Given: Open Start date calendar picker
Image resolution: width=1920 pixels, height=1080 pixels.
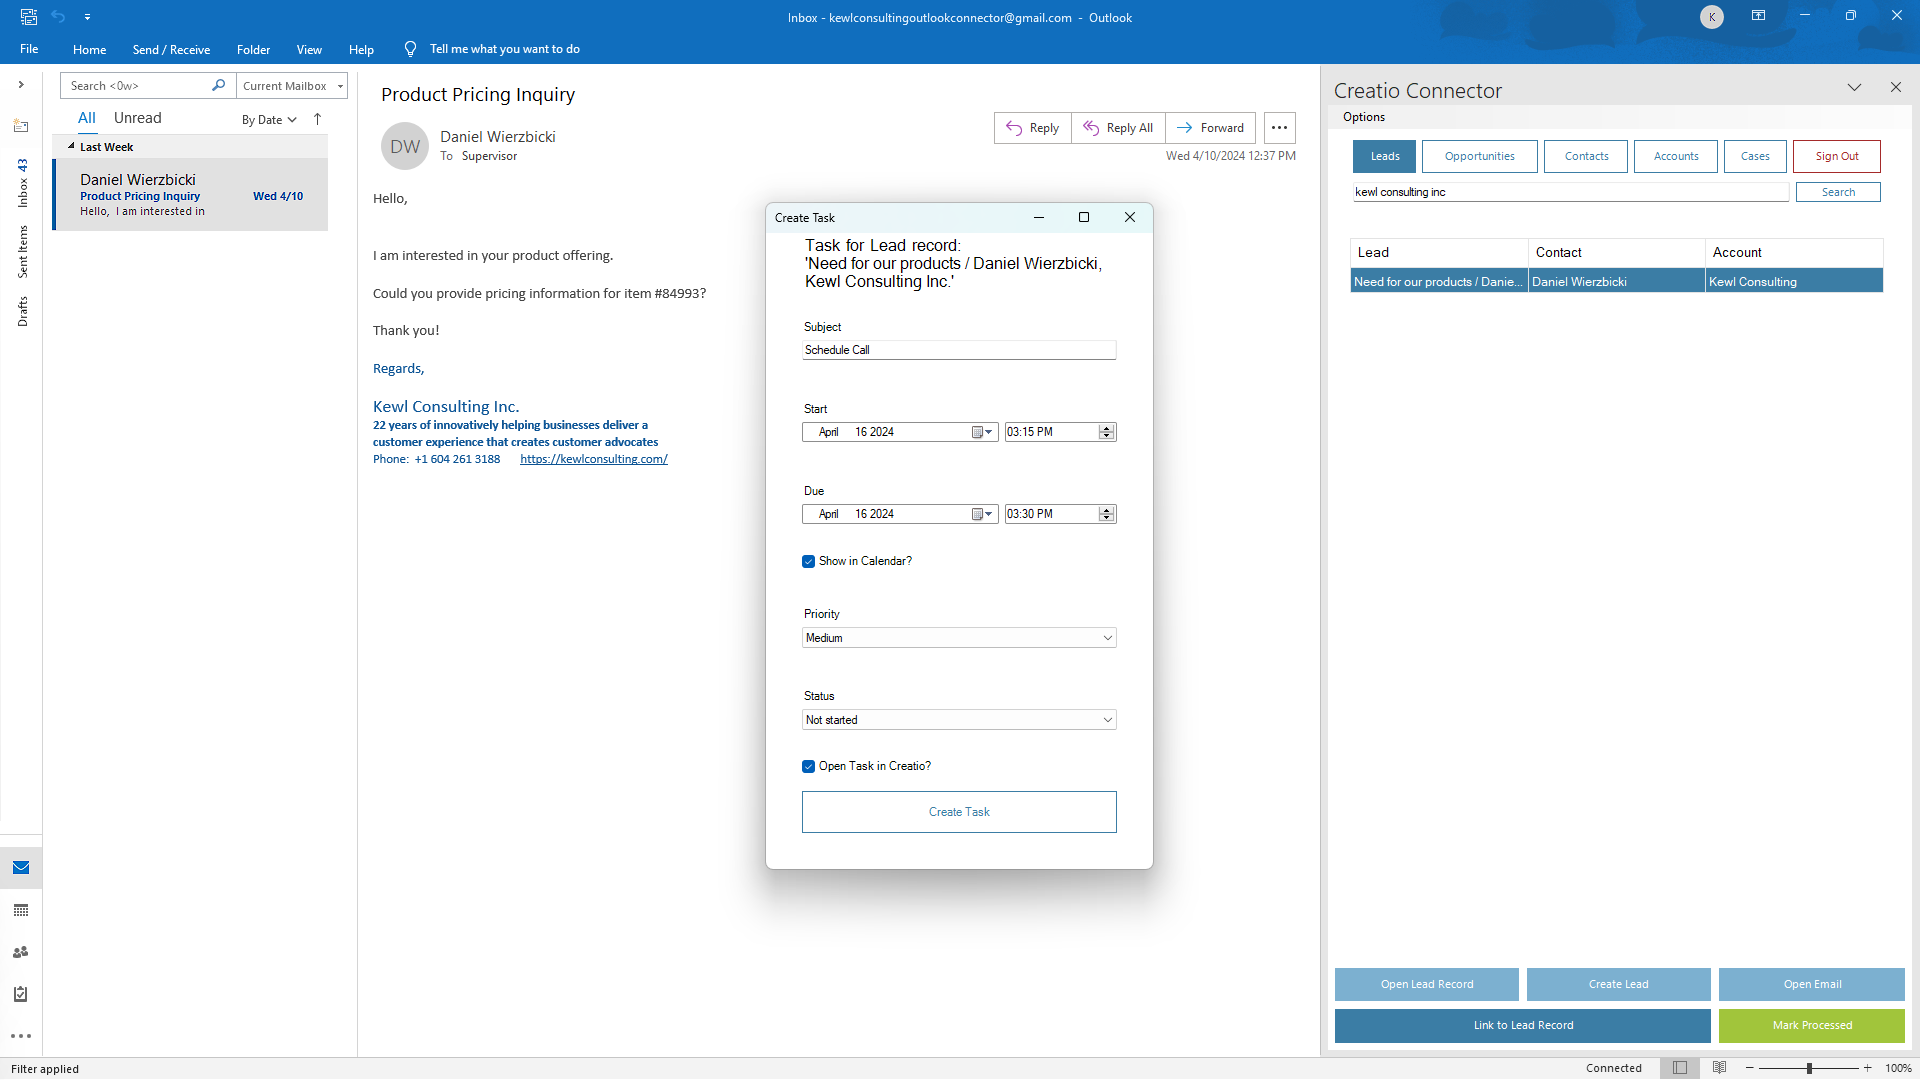Looking at the screenshot, I should (982, 432).
